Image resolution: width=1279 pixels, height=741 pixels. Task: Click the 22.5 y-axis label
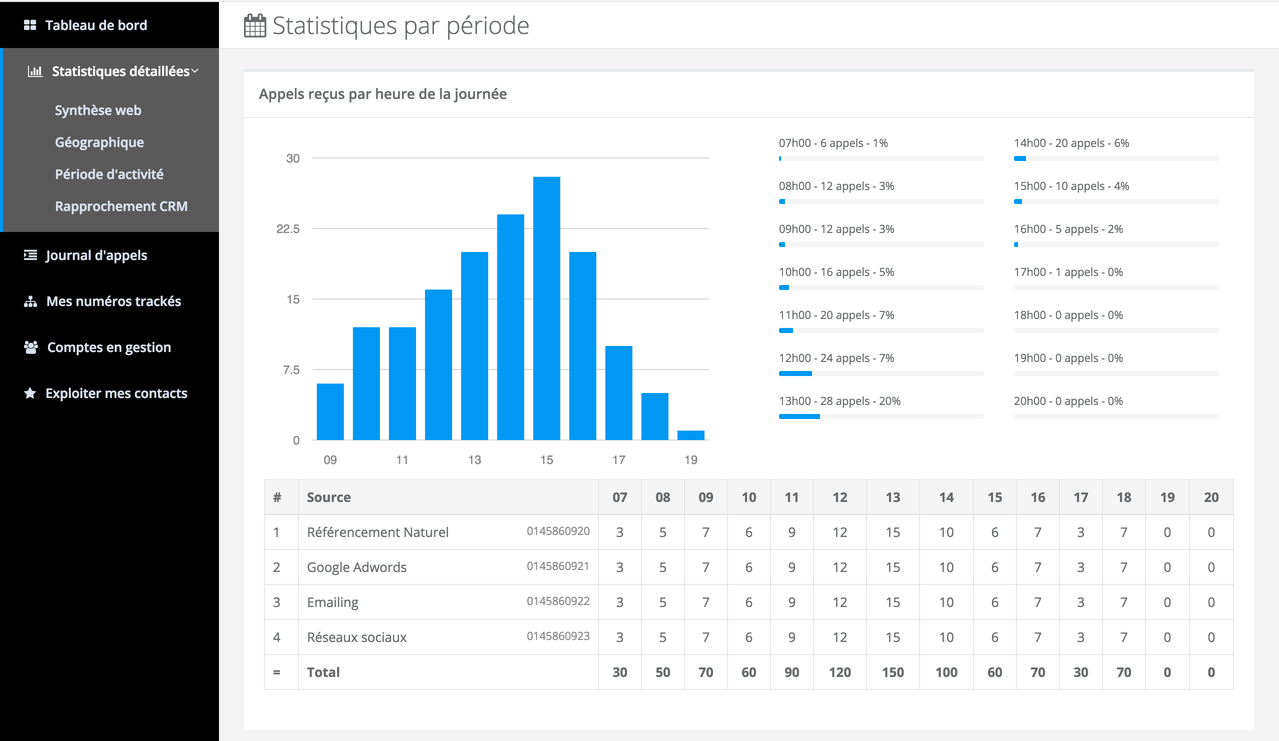(x=288, y=229)
